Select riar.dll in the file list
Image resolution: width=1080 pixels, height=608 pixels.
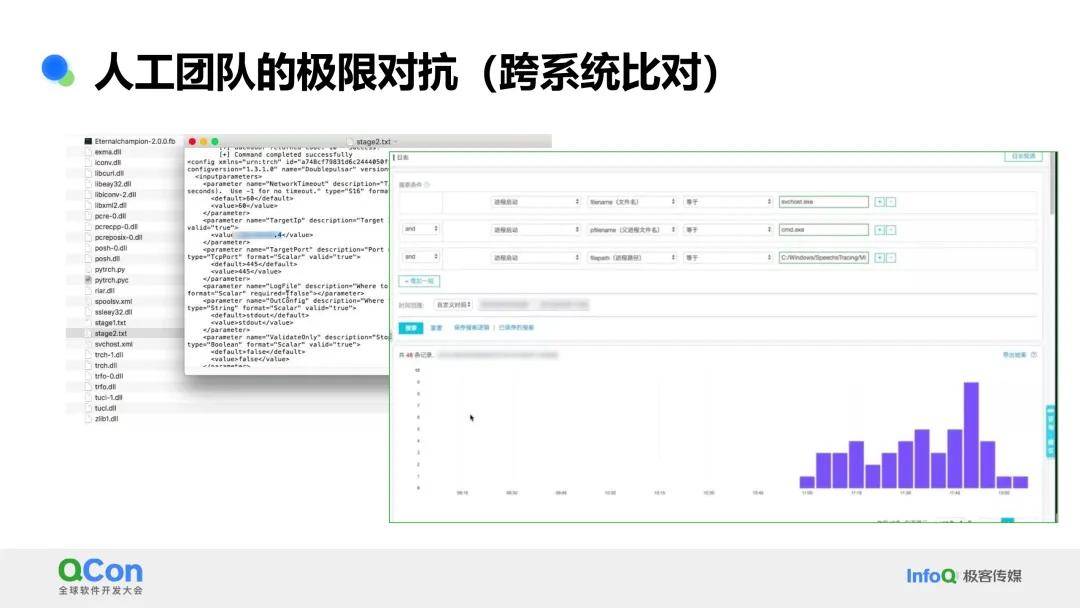click(105, 291)
